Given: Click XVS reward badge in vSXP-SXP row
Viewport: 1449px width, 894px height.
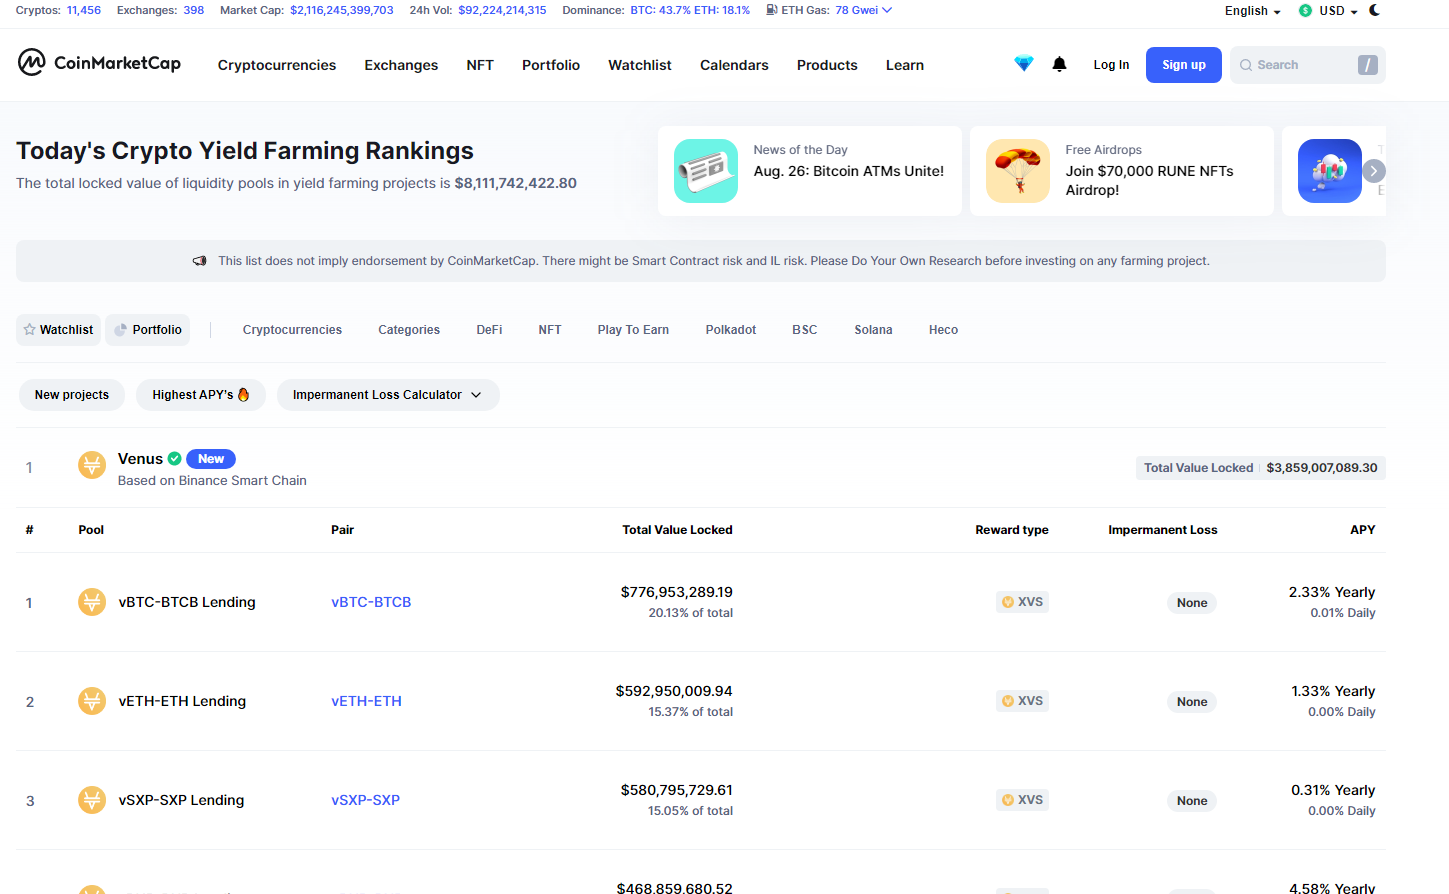Looking at the screenshot, I should [1022, 800].
